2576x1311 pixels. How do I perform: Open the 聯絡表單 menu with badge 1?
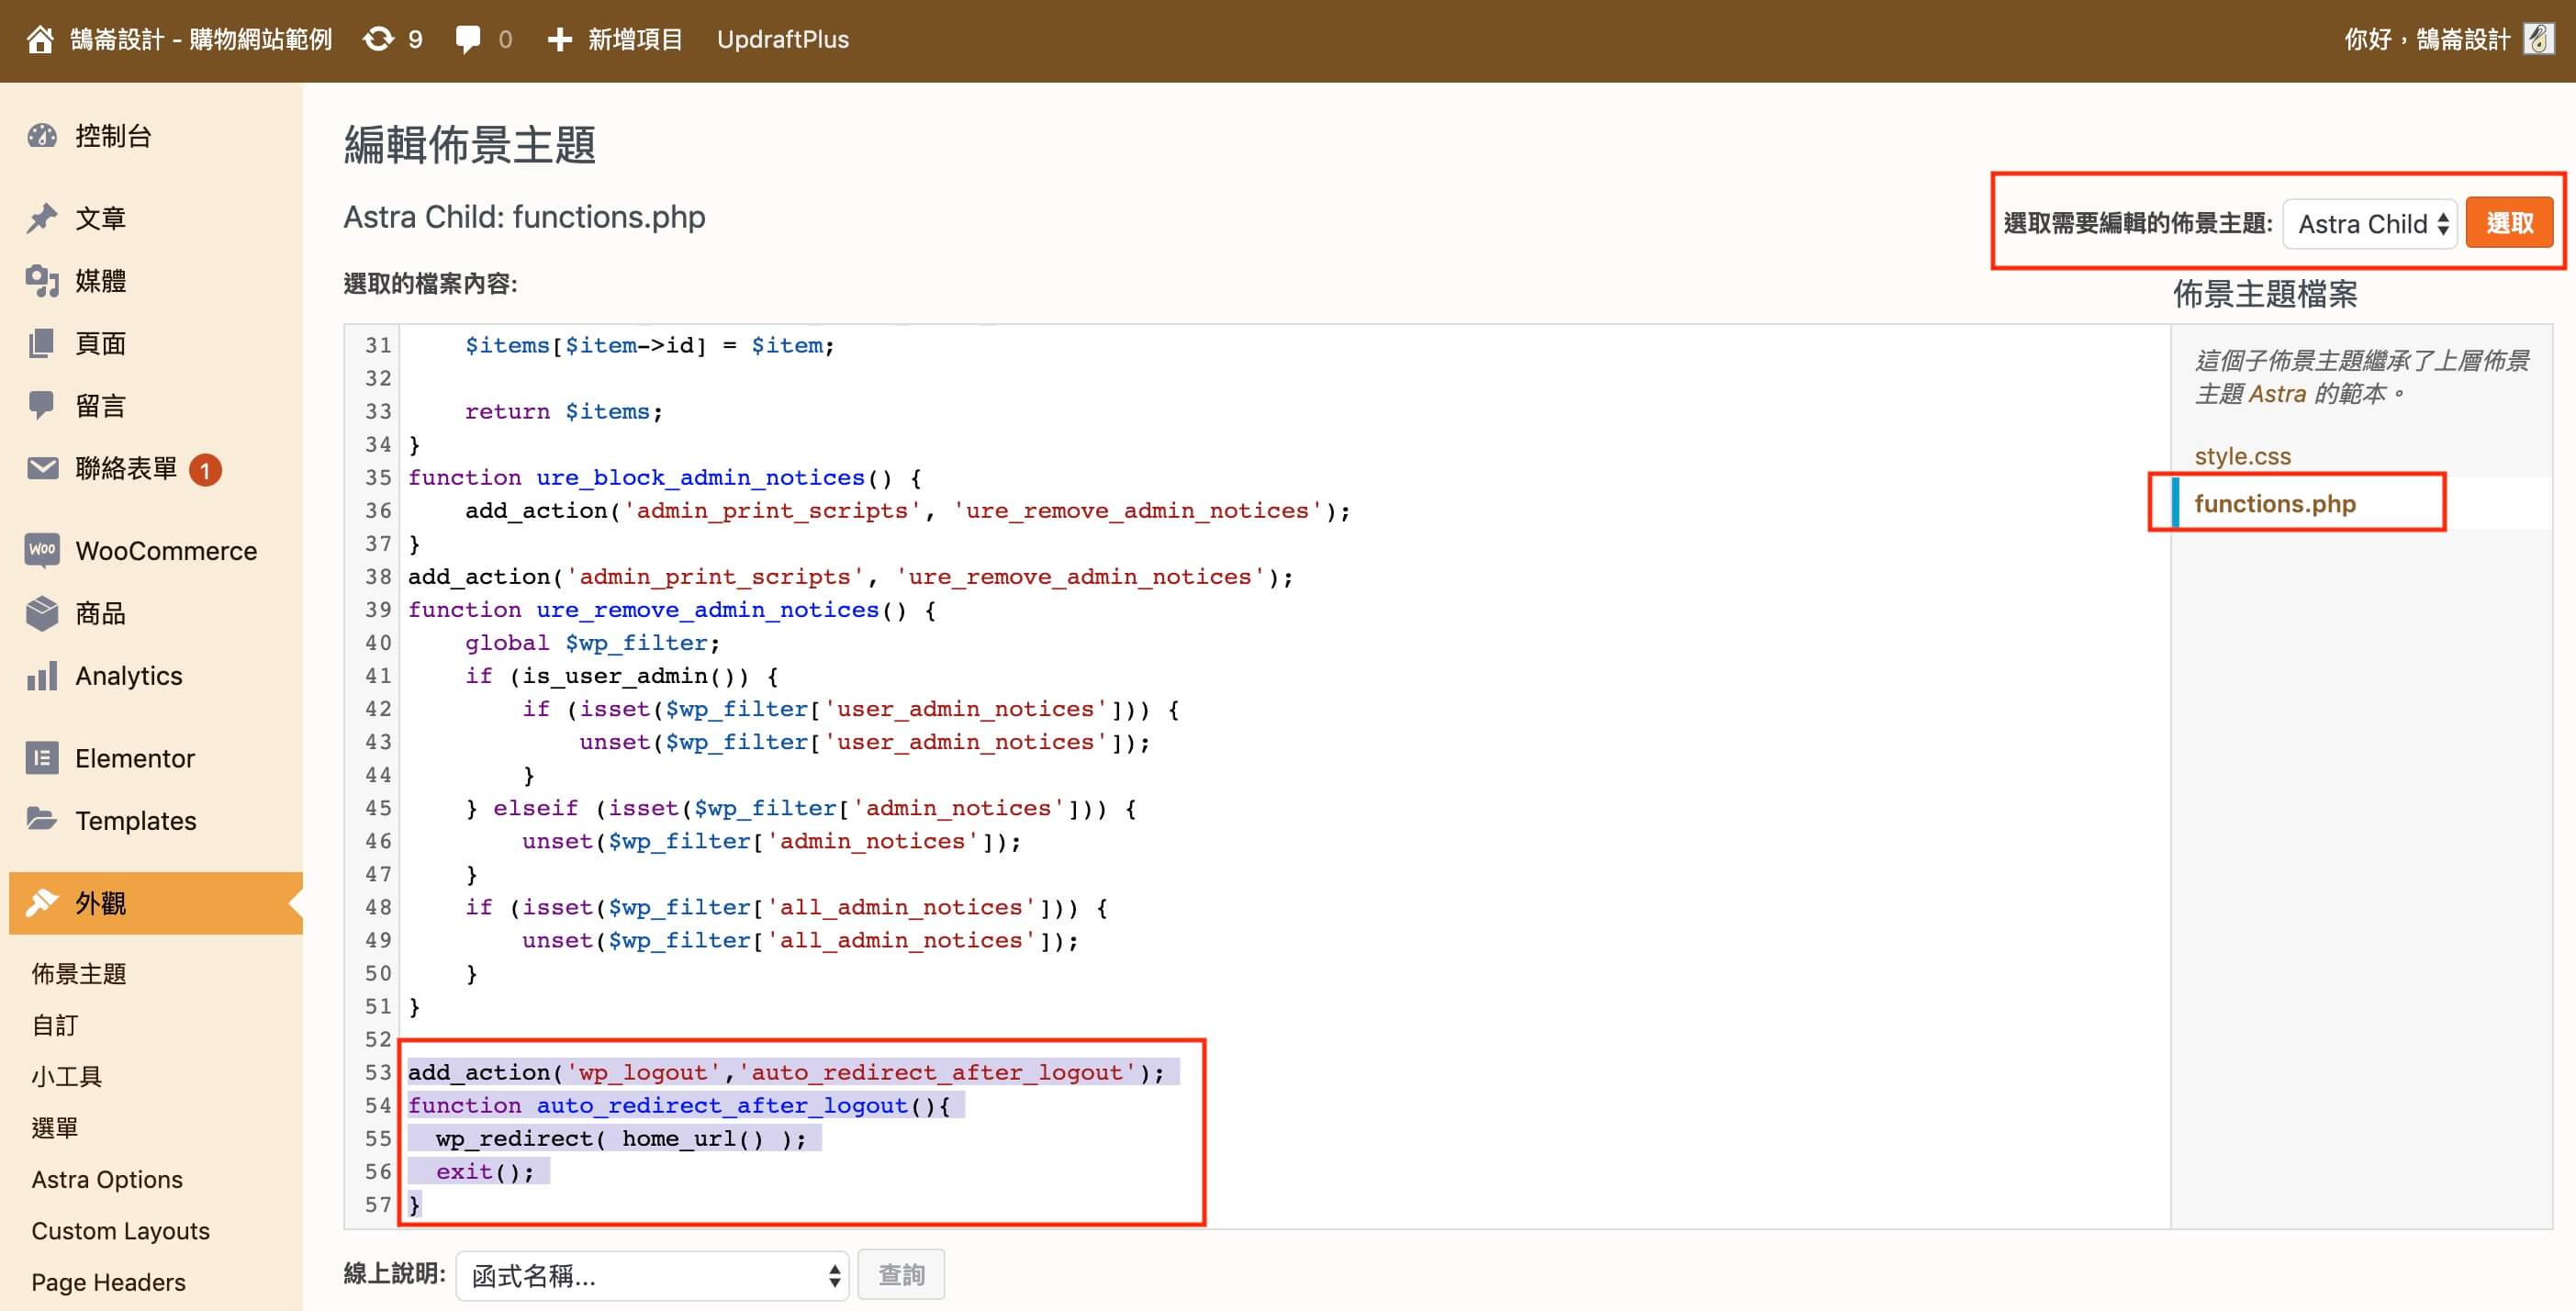tap(126, 469)
